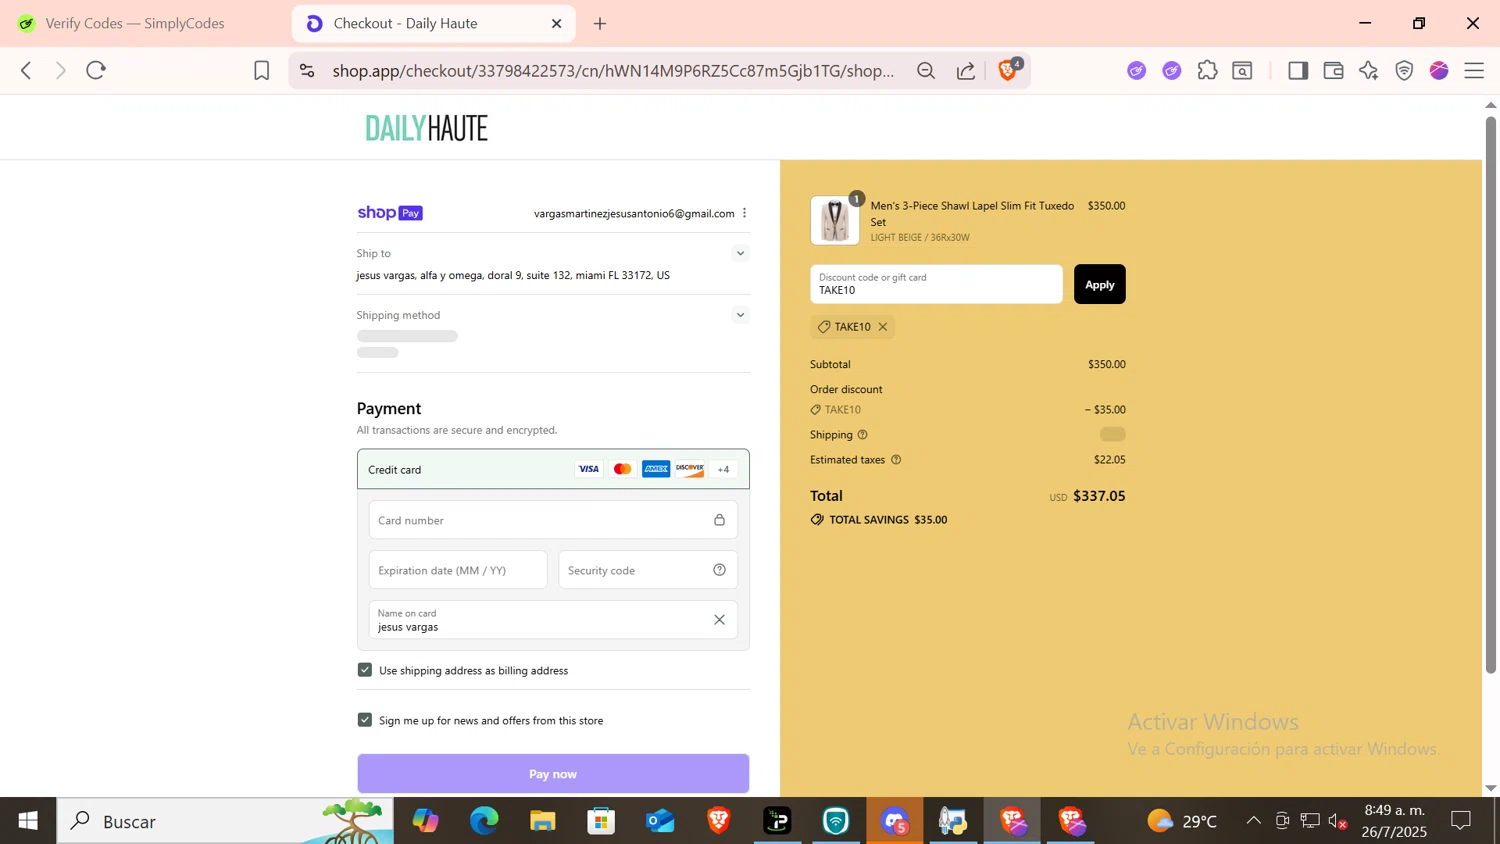Apply the discount code

coord(1099,284)
